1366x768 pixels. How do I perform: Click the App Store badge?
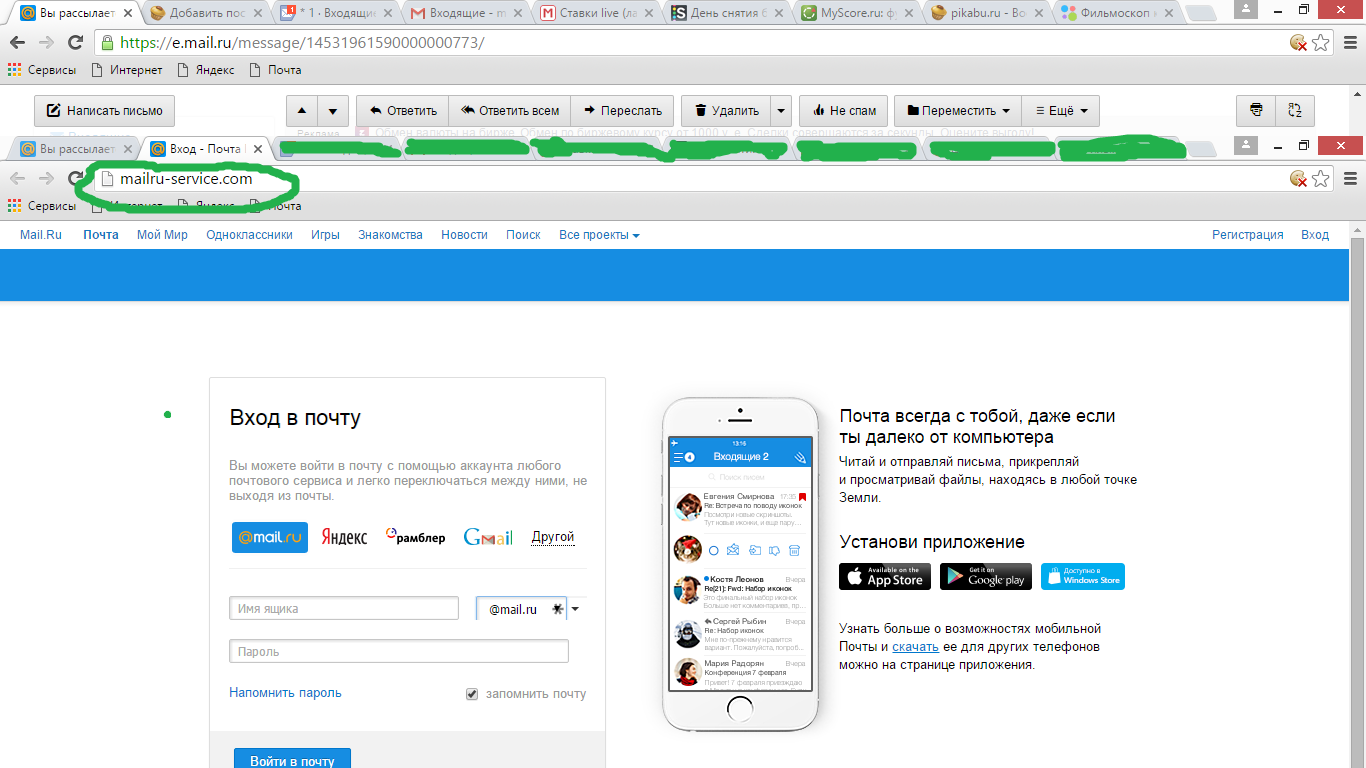(x=885, y=577)
